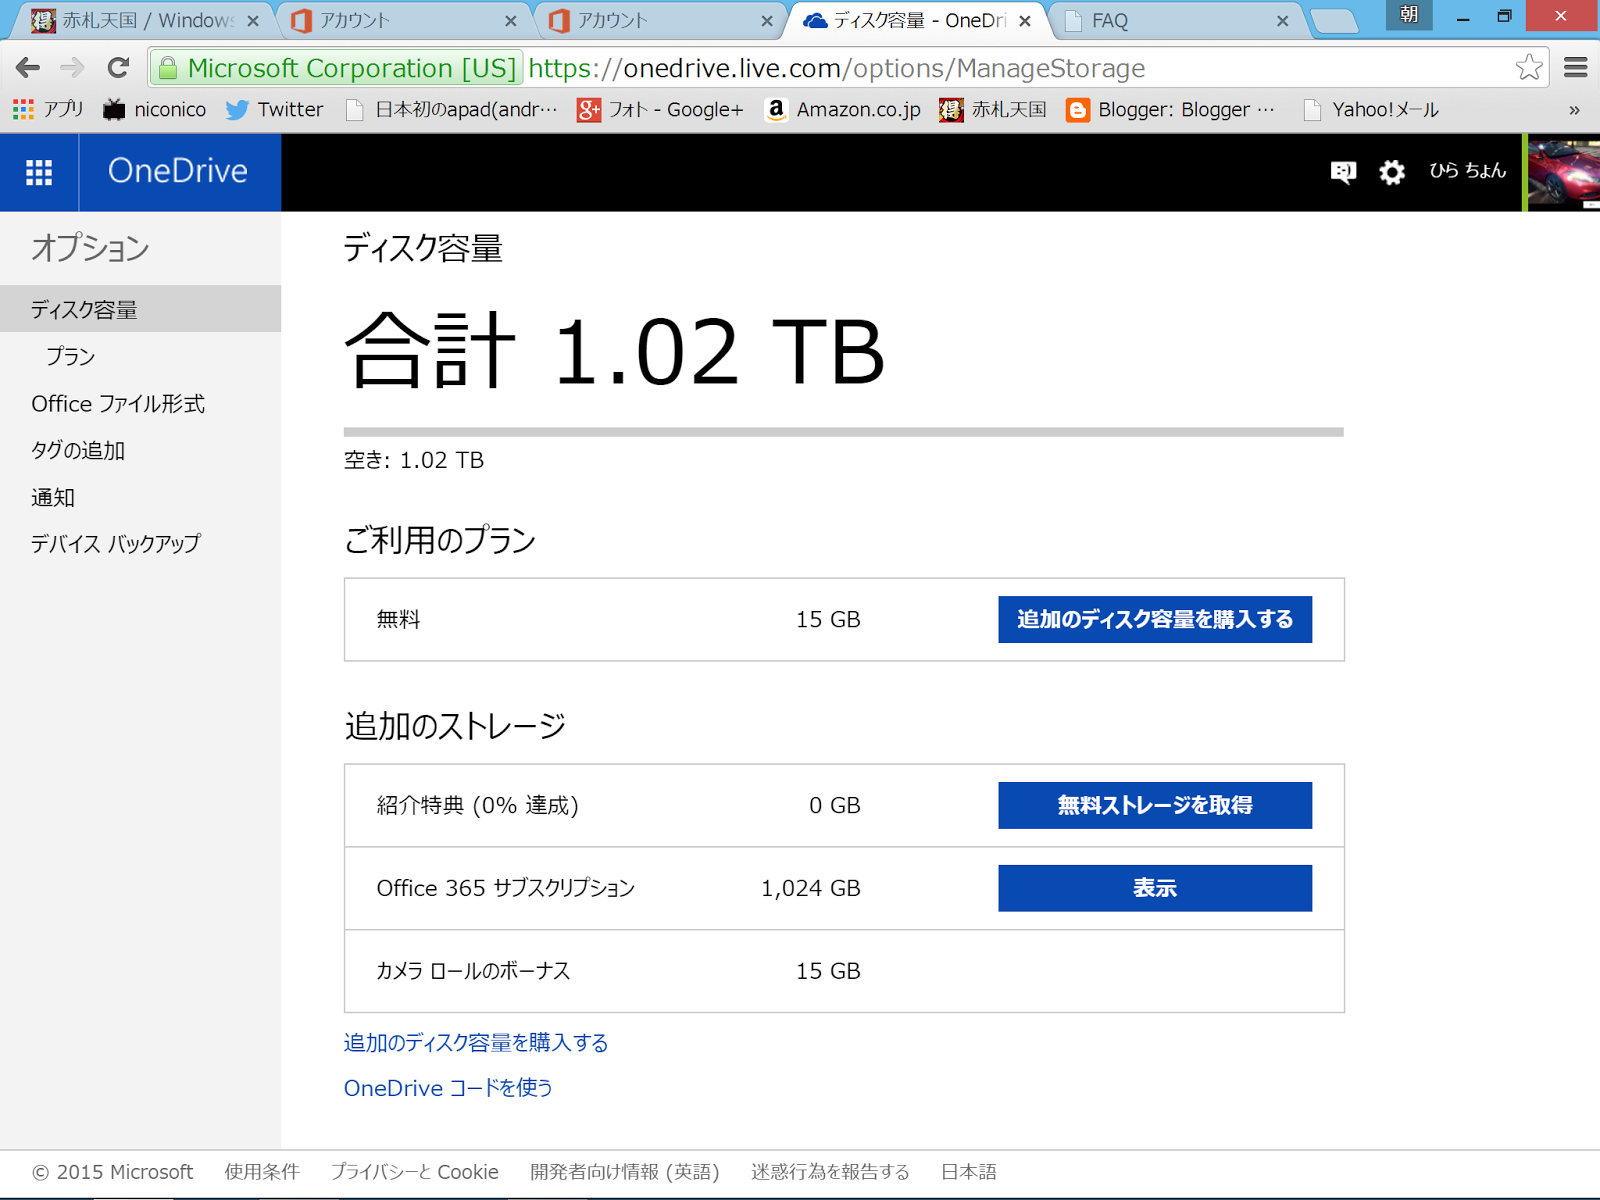Switch to the first アカウント tab
1600x1200 pixels.
400,20
